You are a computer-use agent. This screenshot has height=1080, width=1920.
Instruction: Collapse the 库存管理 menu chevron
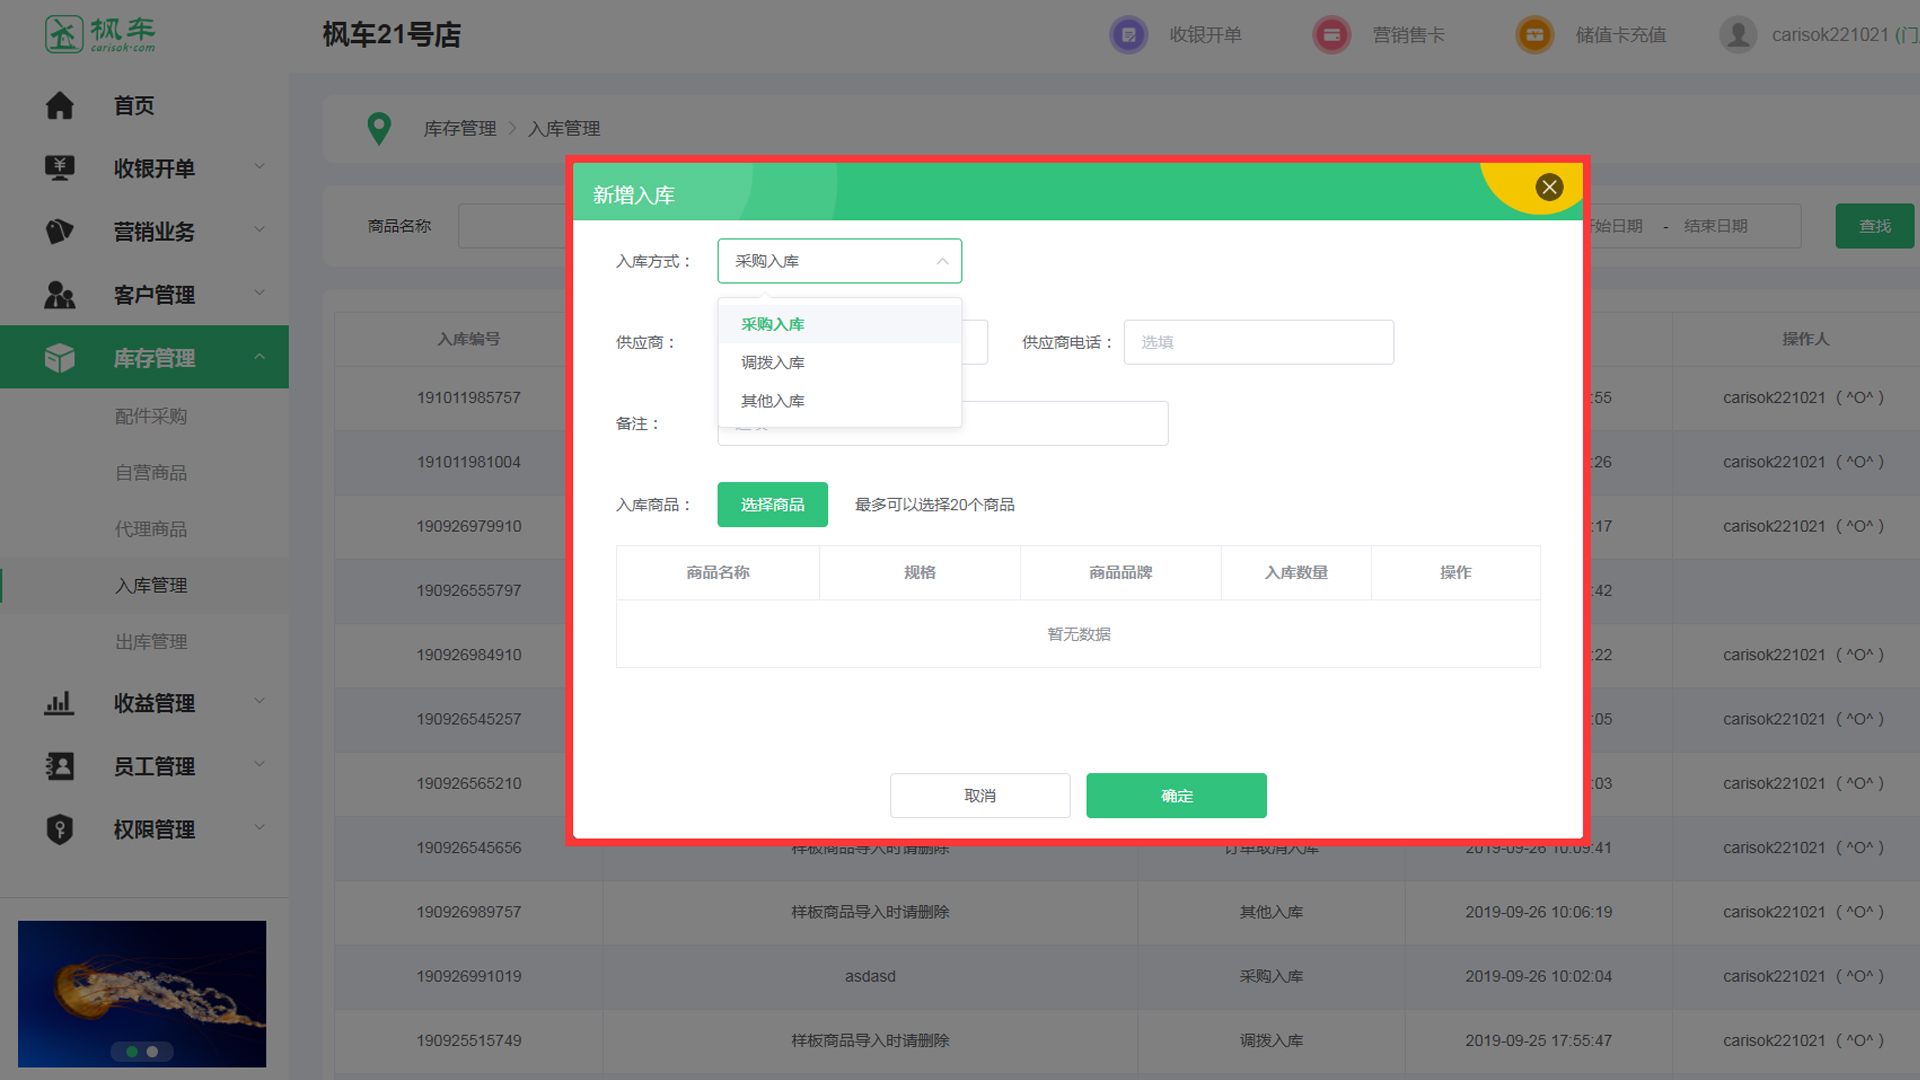point(260,356)
